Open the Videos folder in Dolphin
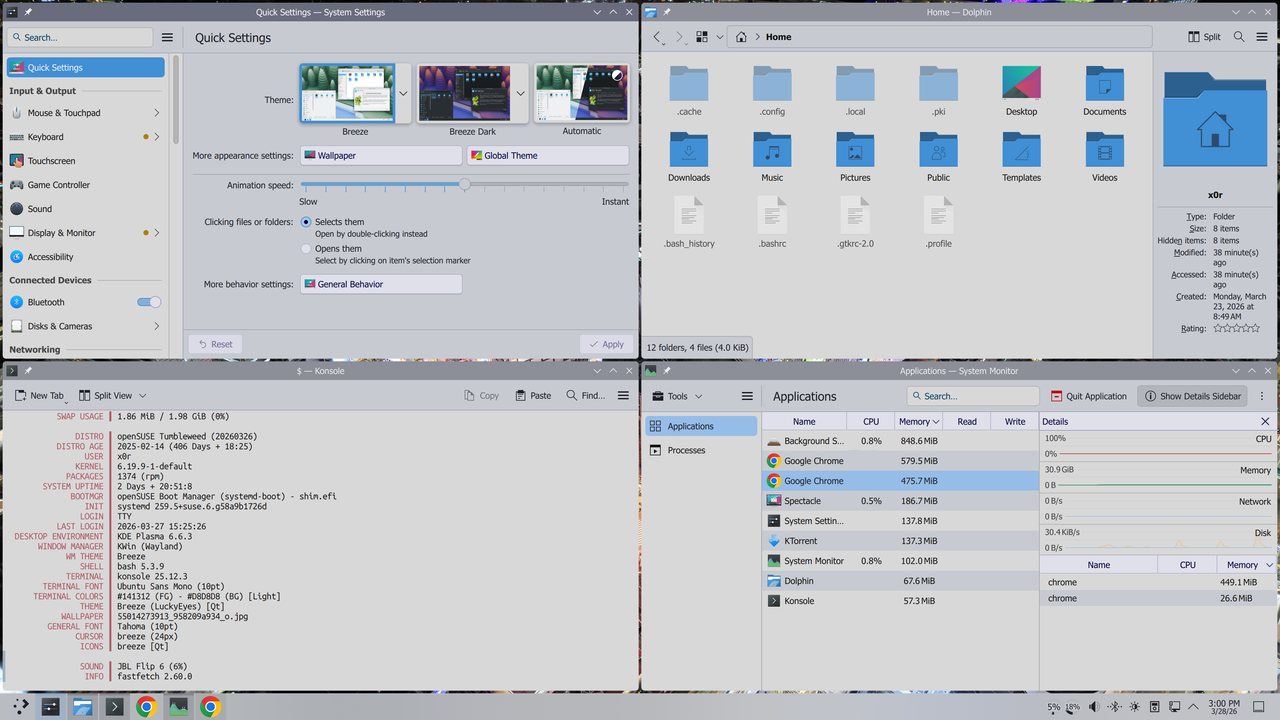Image resolution: width=1280 pixels, height=720 pixels. [x=1104, y=157]
